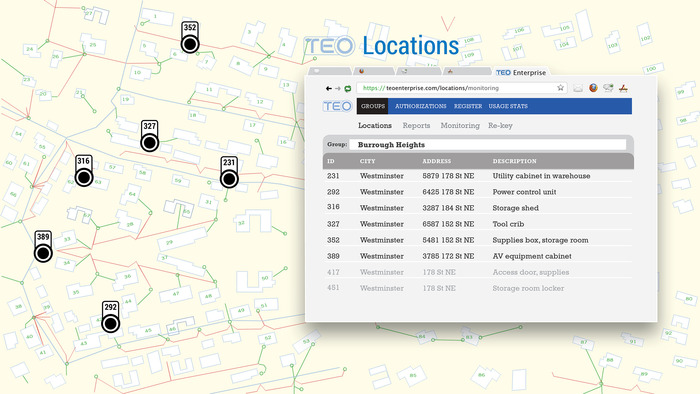
Task: Click Access door, supplies description
Action: tap(531, 272)
